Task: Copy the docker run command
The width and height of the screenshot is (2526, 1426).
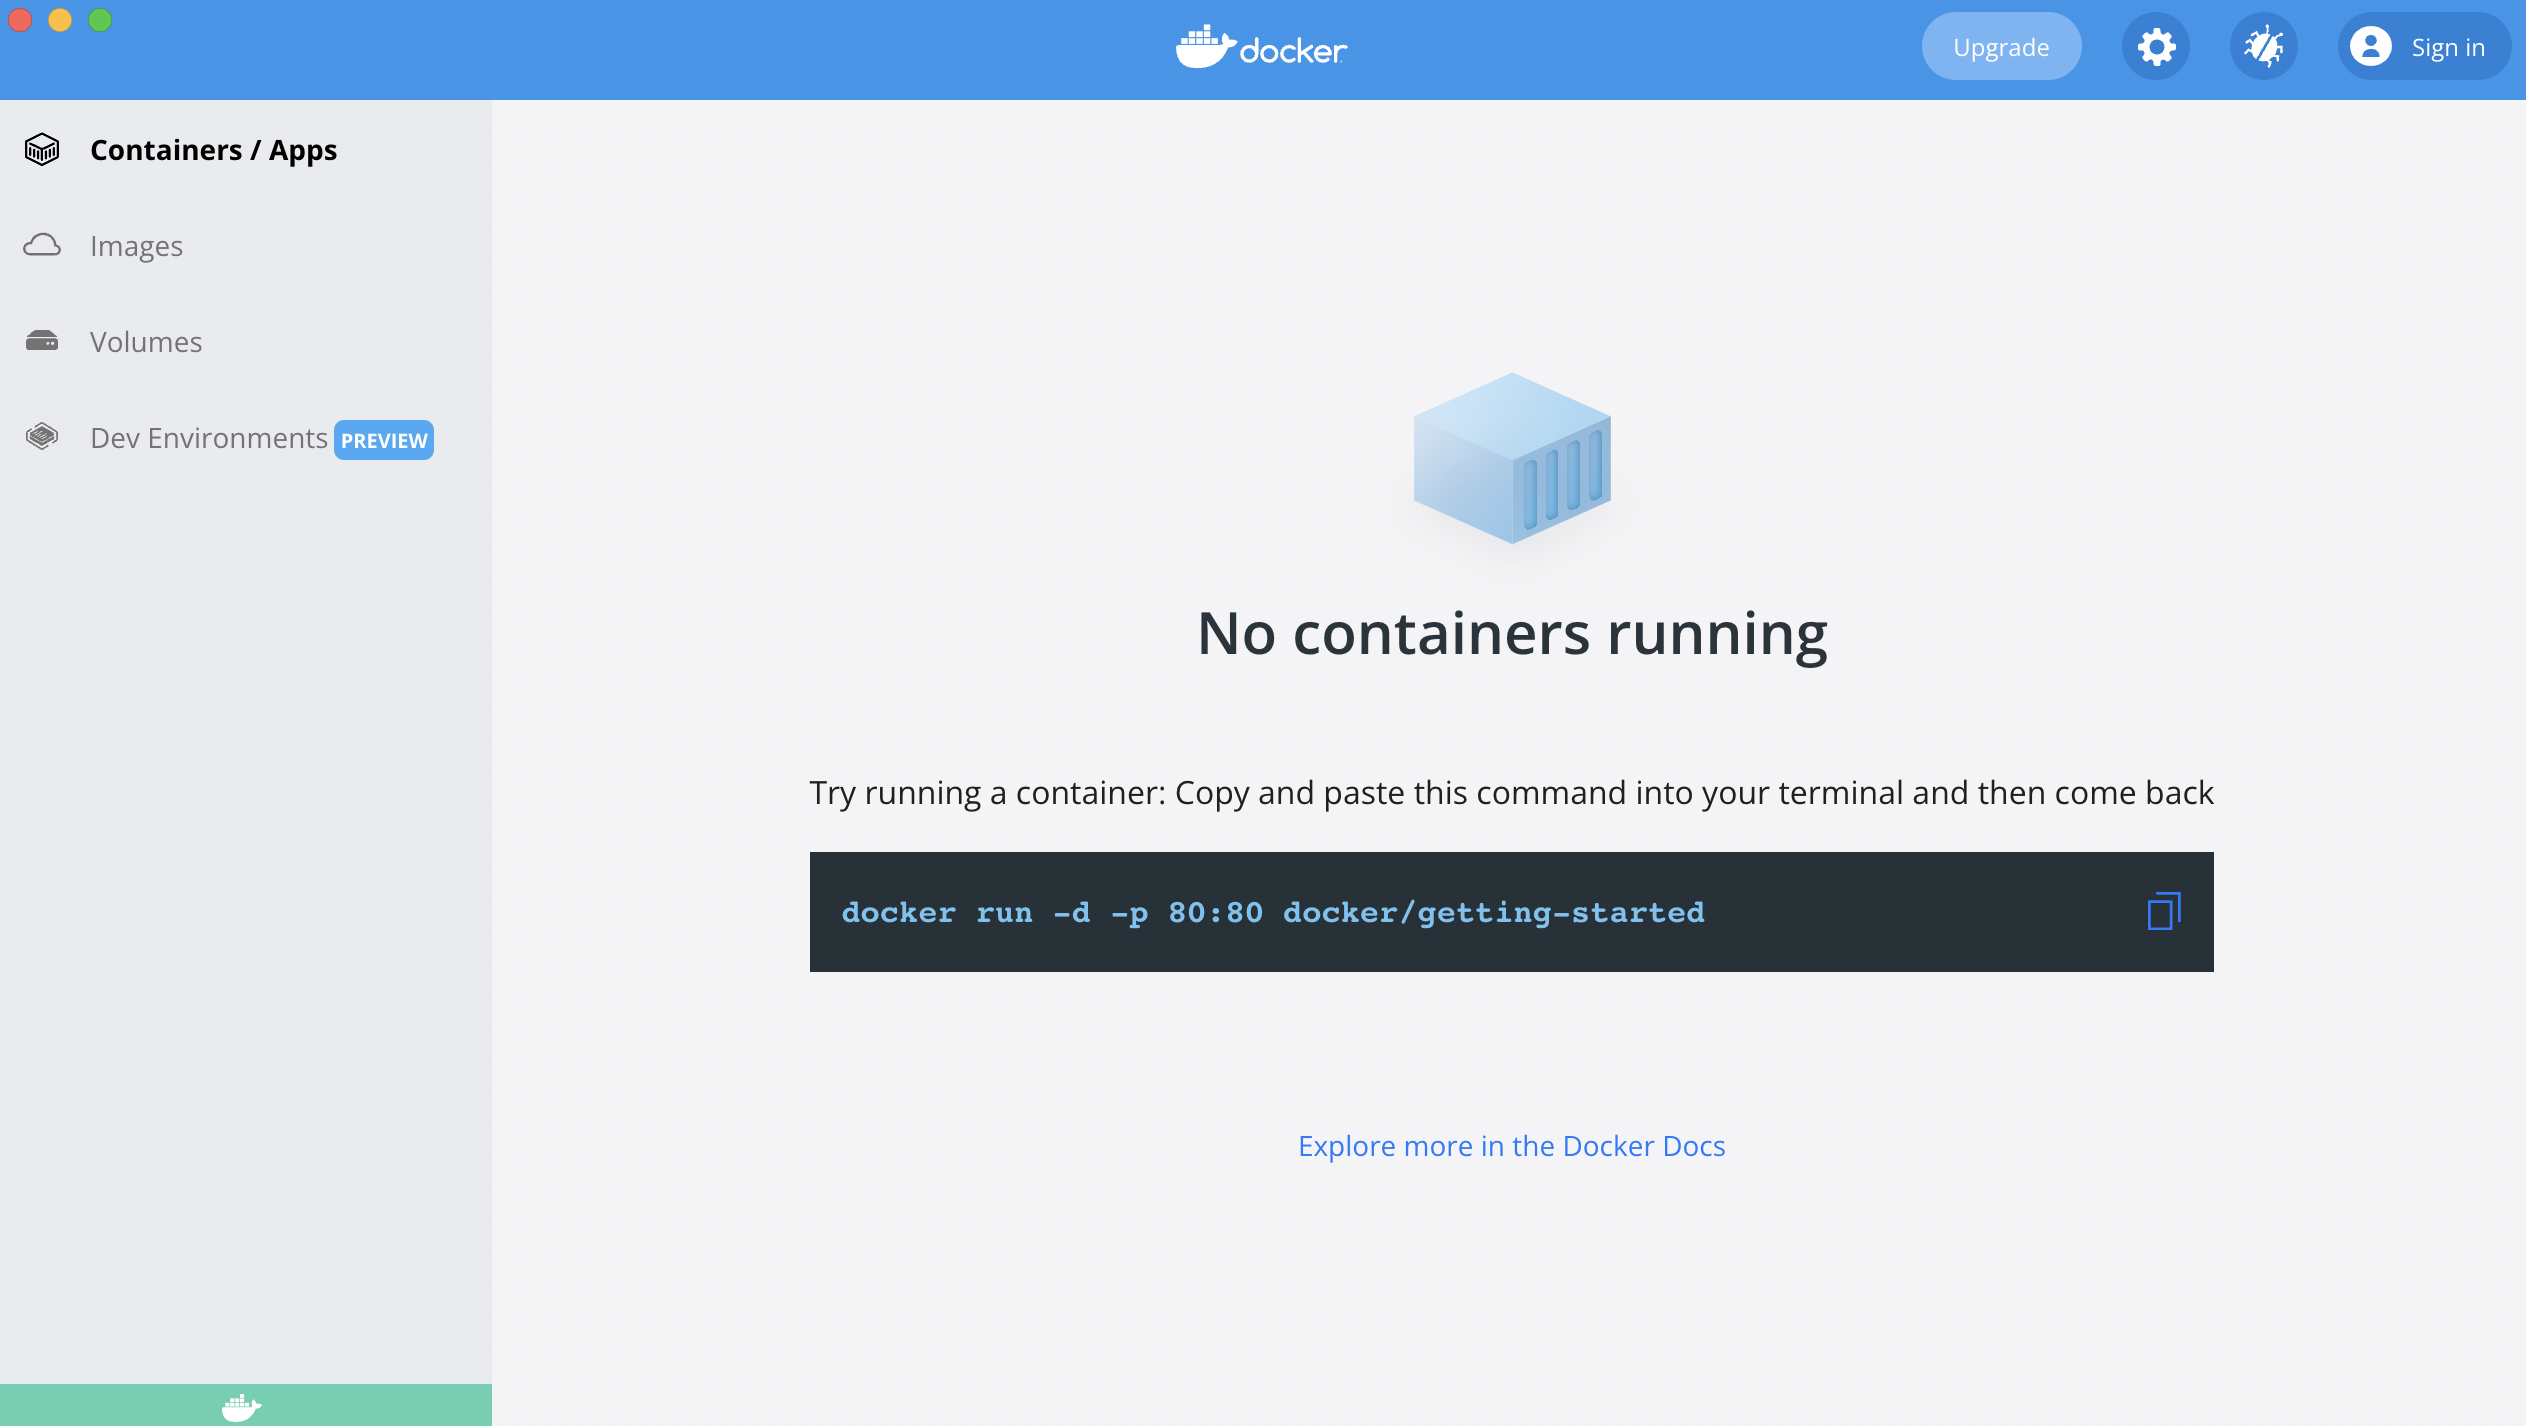Action: 2163,911
